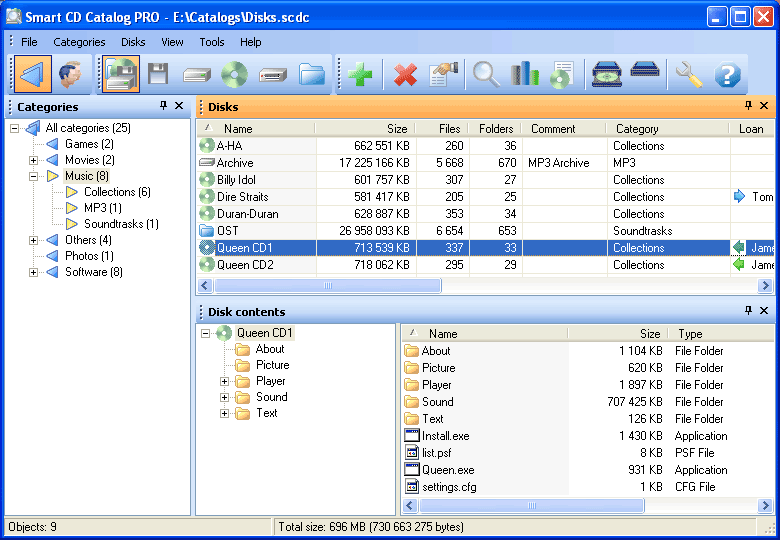
Task: Open search with the magnifying glass icon
Action: click(486, 75)
